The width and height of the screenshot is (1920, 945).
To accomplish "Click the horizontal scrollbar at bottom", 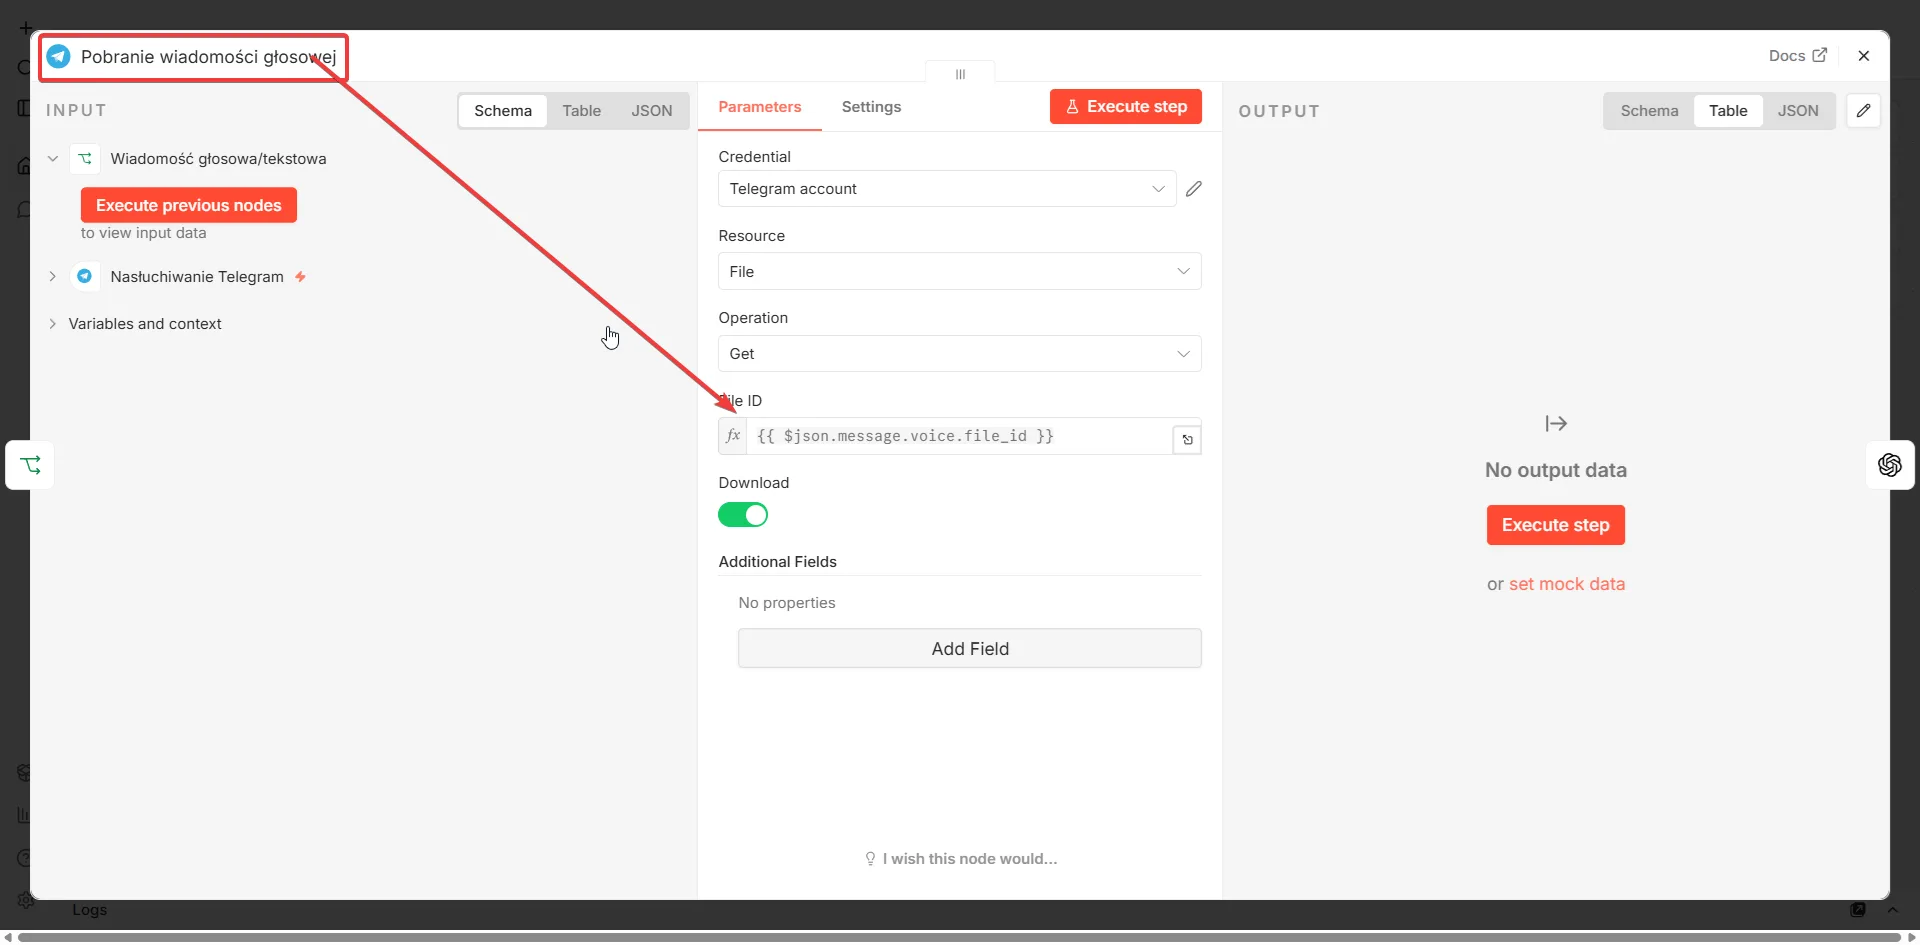I will (x=960, y=937).
